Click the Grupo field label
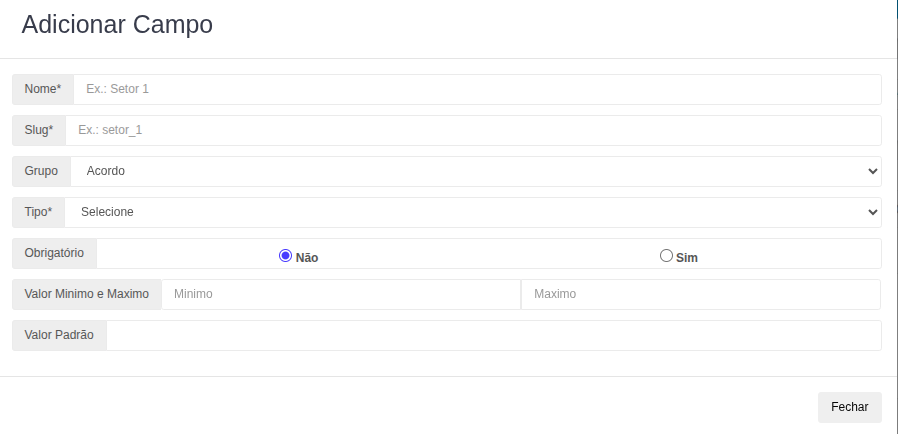Viewport: 898px width, 434px height. (x=42, y=171)
